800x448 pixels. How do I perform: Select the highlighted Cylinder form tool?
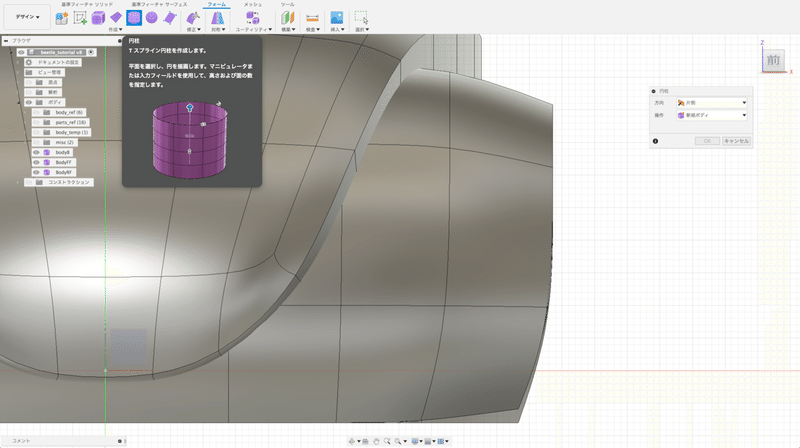[x=134, y=18]
